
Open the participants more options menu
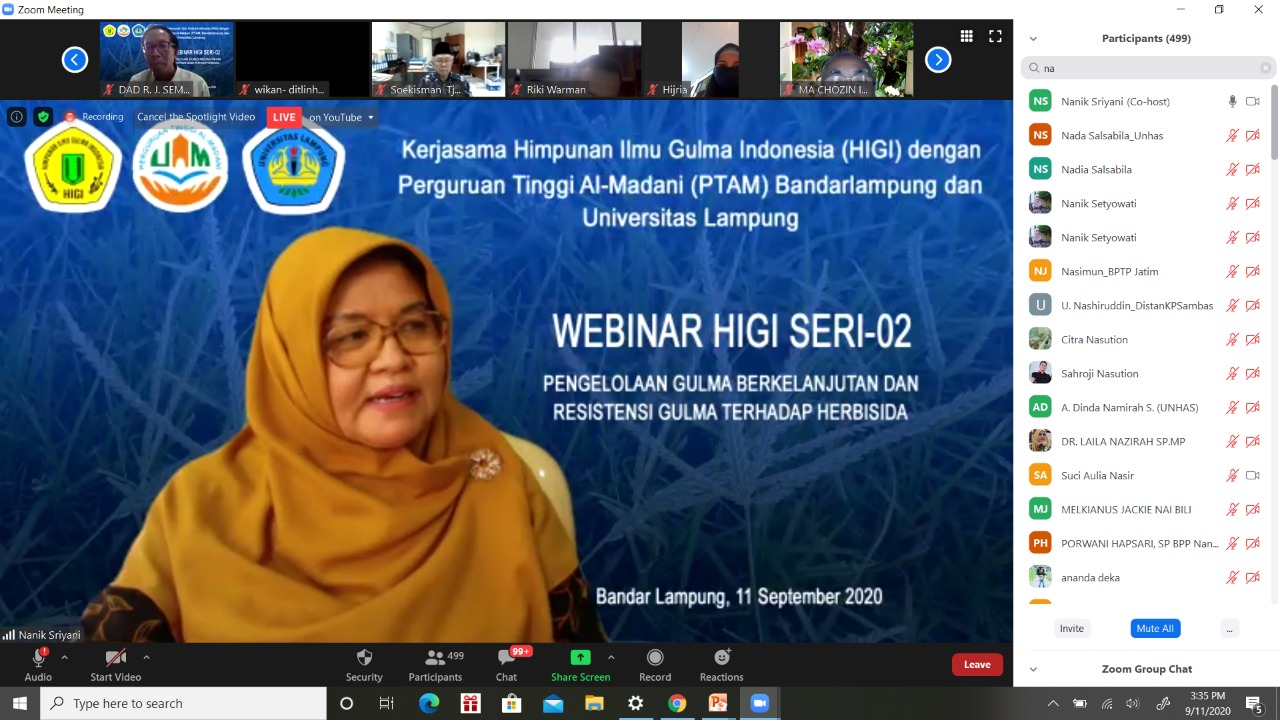point(1229,628)
